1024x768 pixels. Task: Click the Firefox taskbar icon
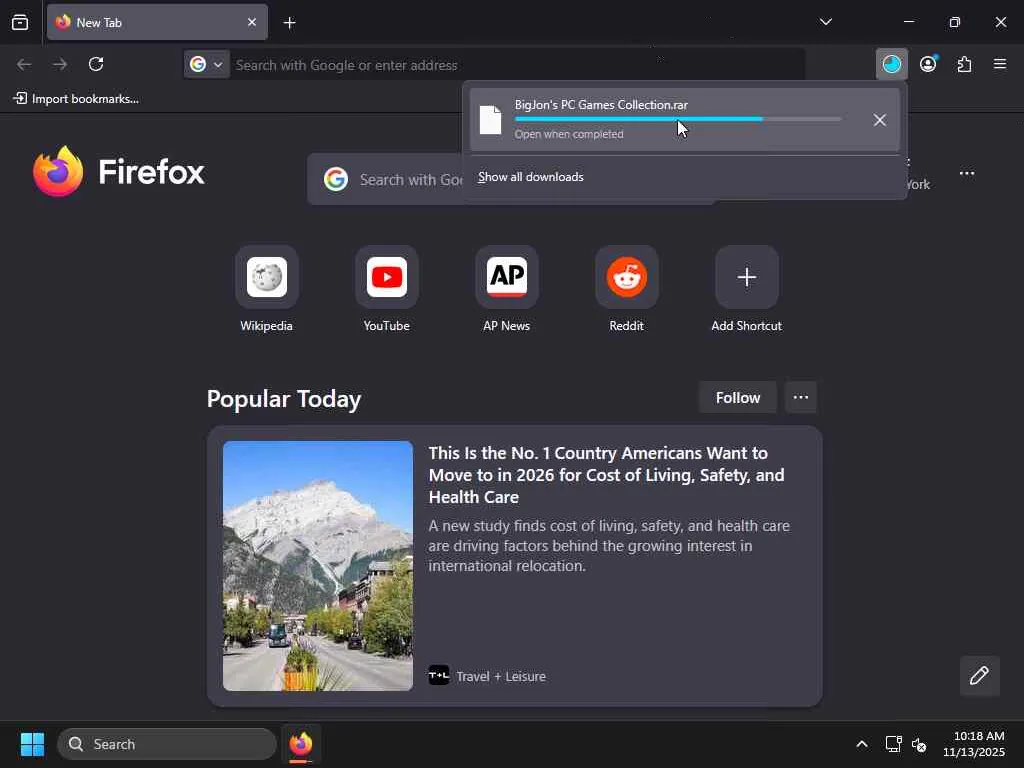[300, 744]
